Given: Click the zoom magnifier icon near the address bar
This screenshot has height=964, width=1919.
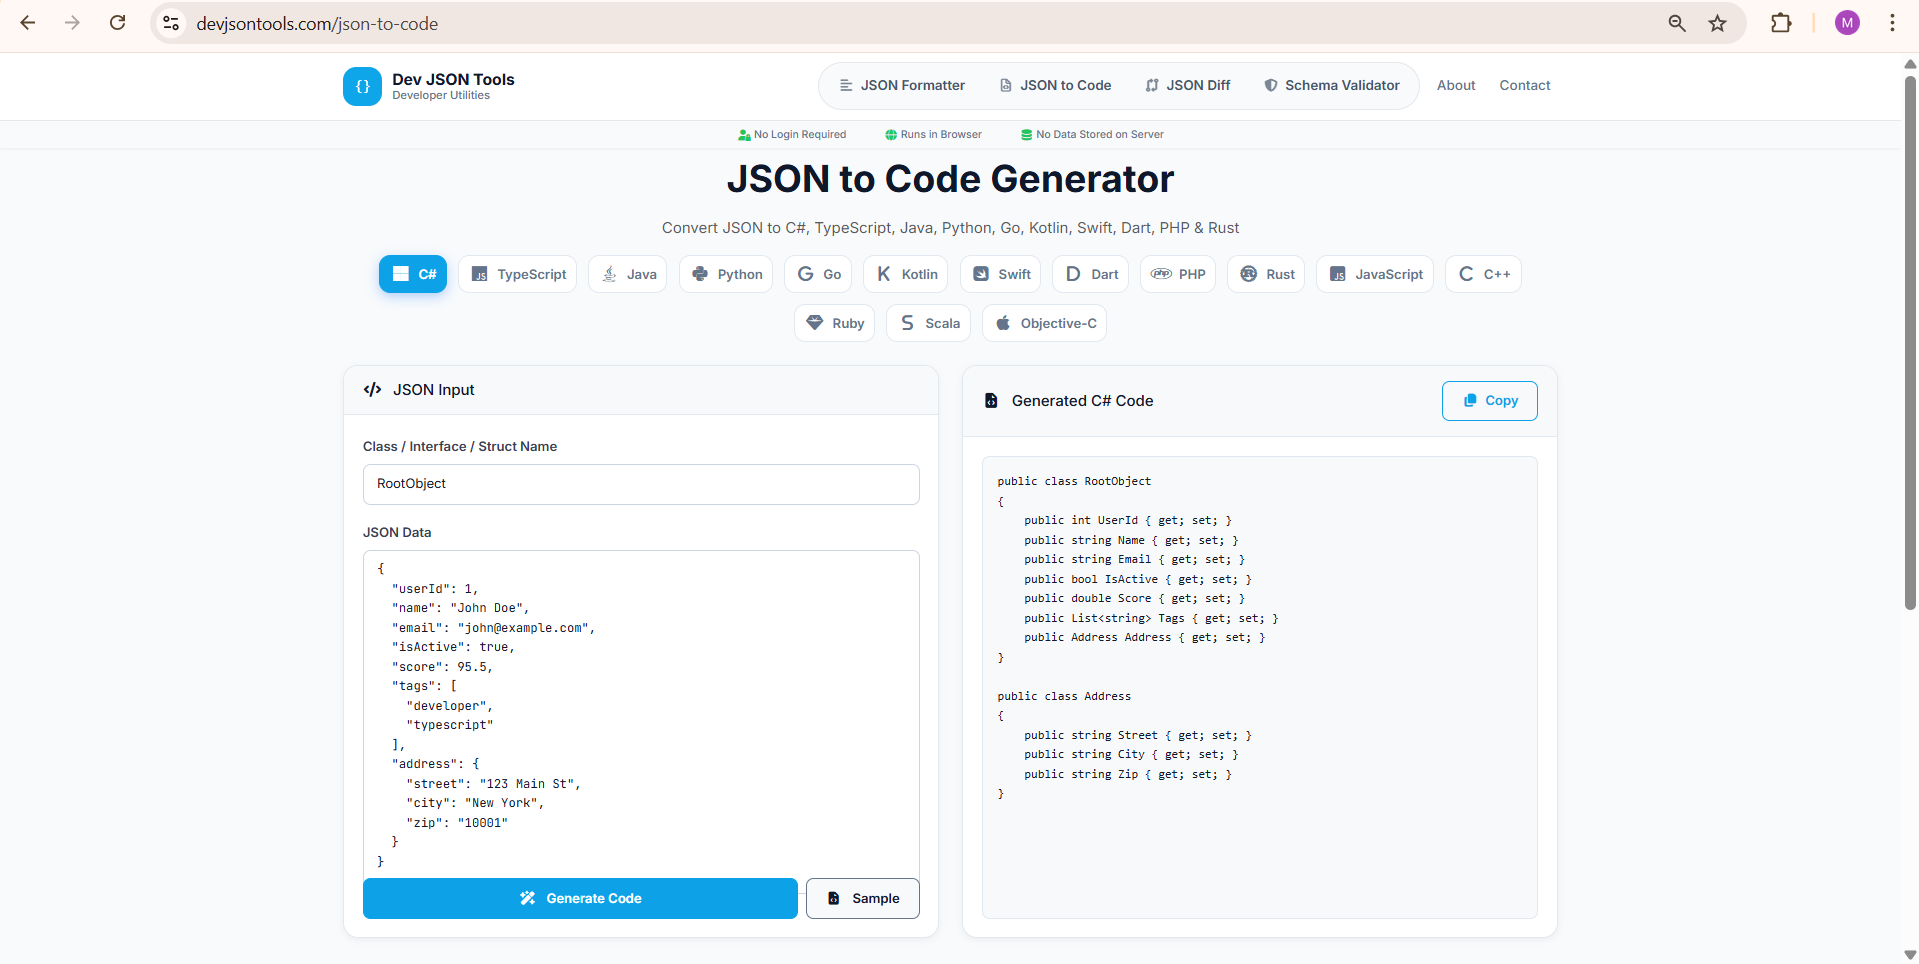Looking at the screenshot, I should (x=1676, y=23).
